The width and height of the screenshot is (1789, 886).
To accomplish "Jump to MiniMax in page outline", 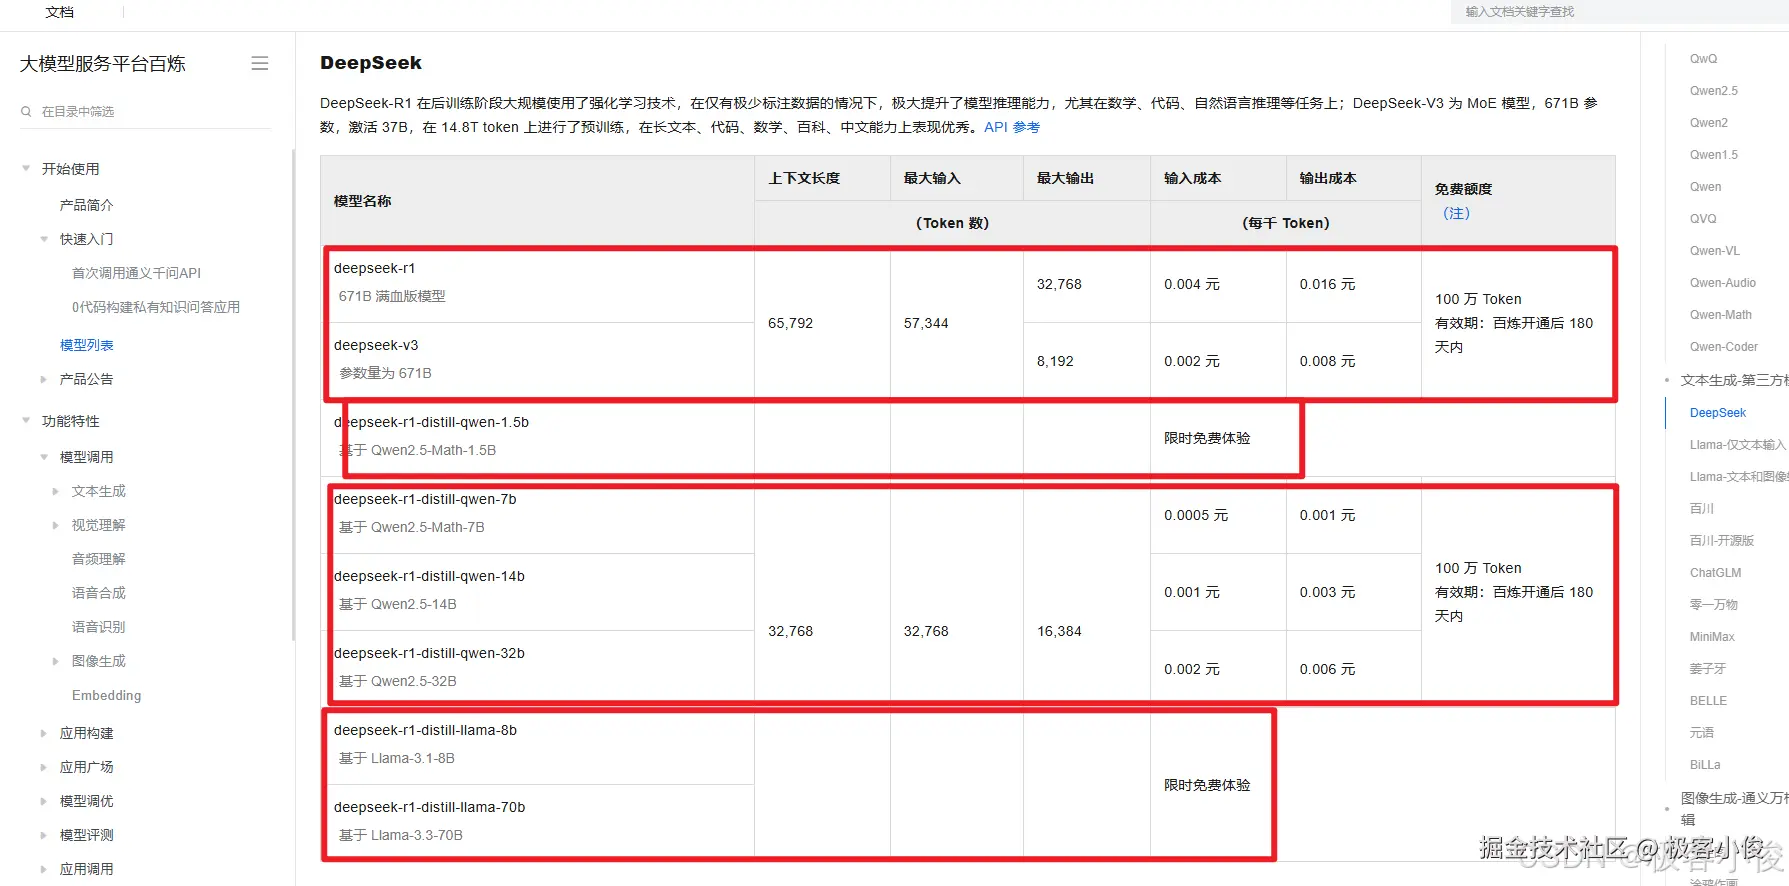I will 1712,637.
